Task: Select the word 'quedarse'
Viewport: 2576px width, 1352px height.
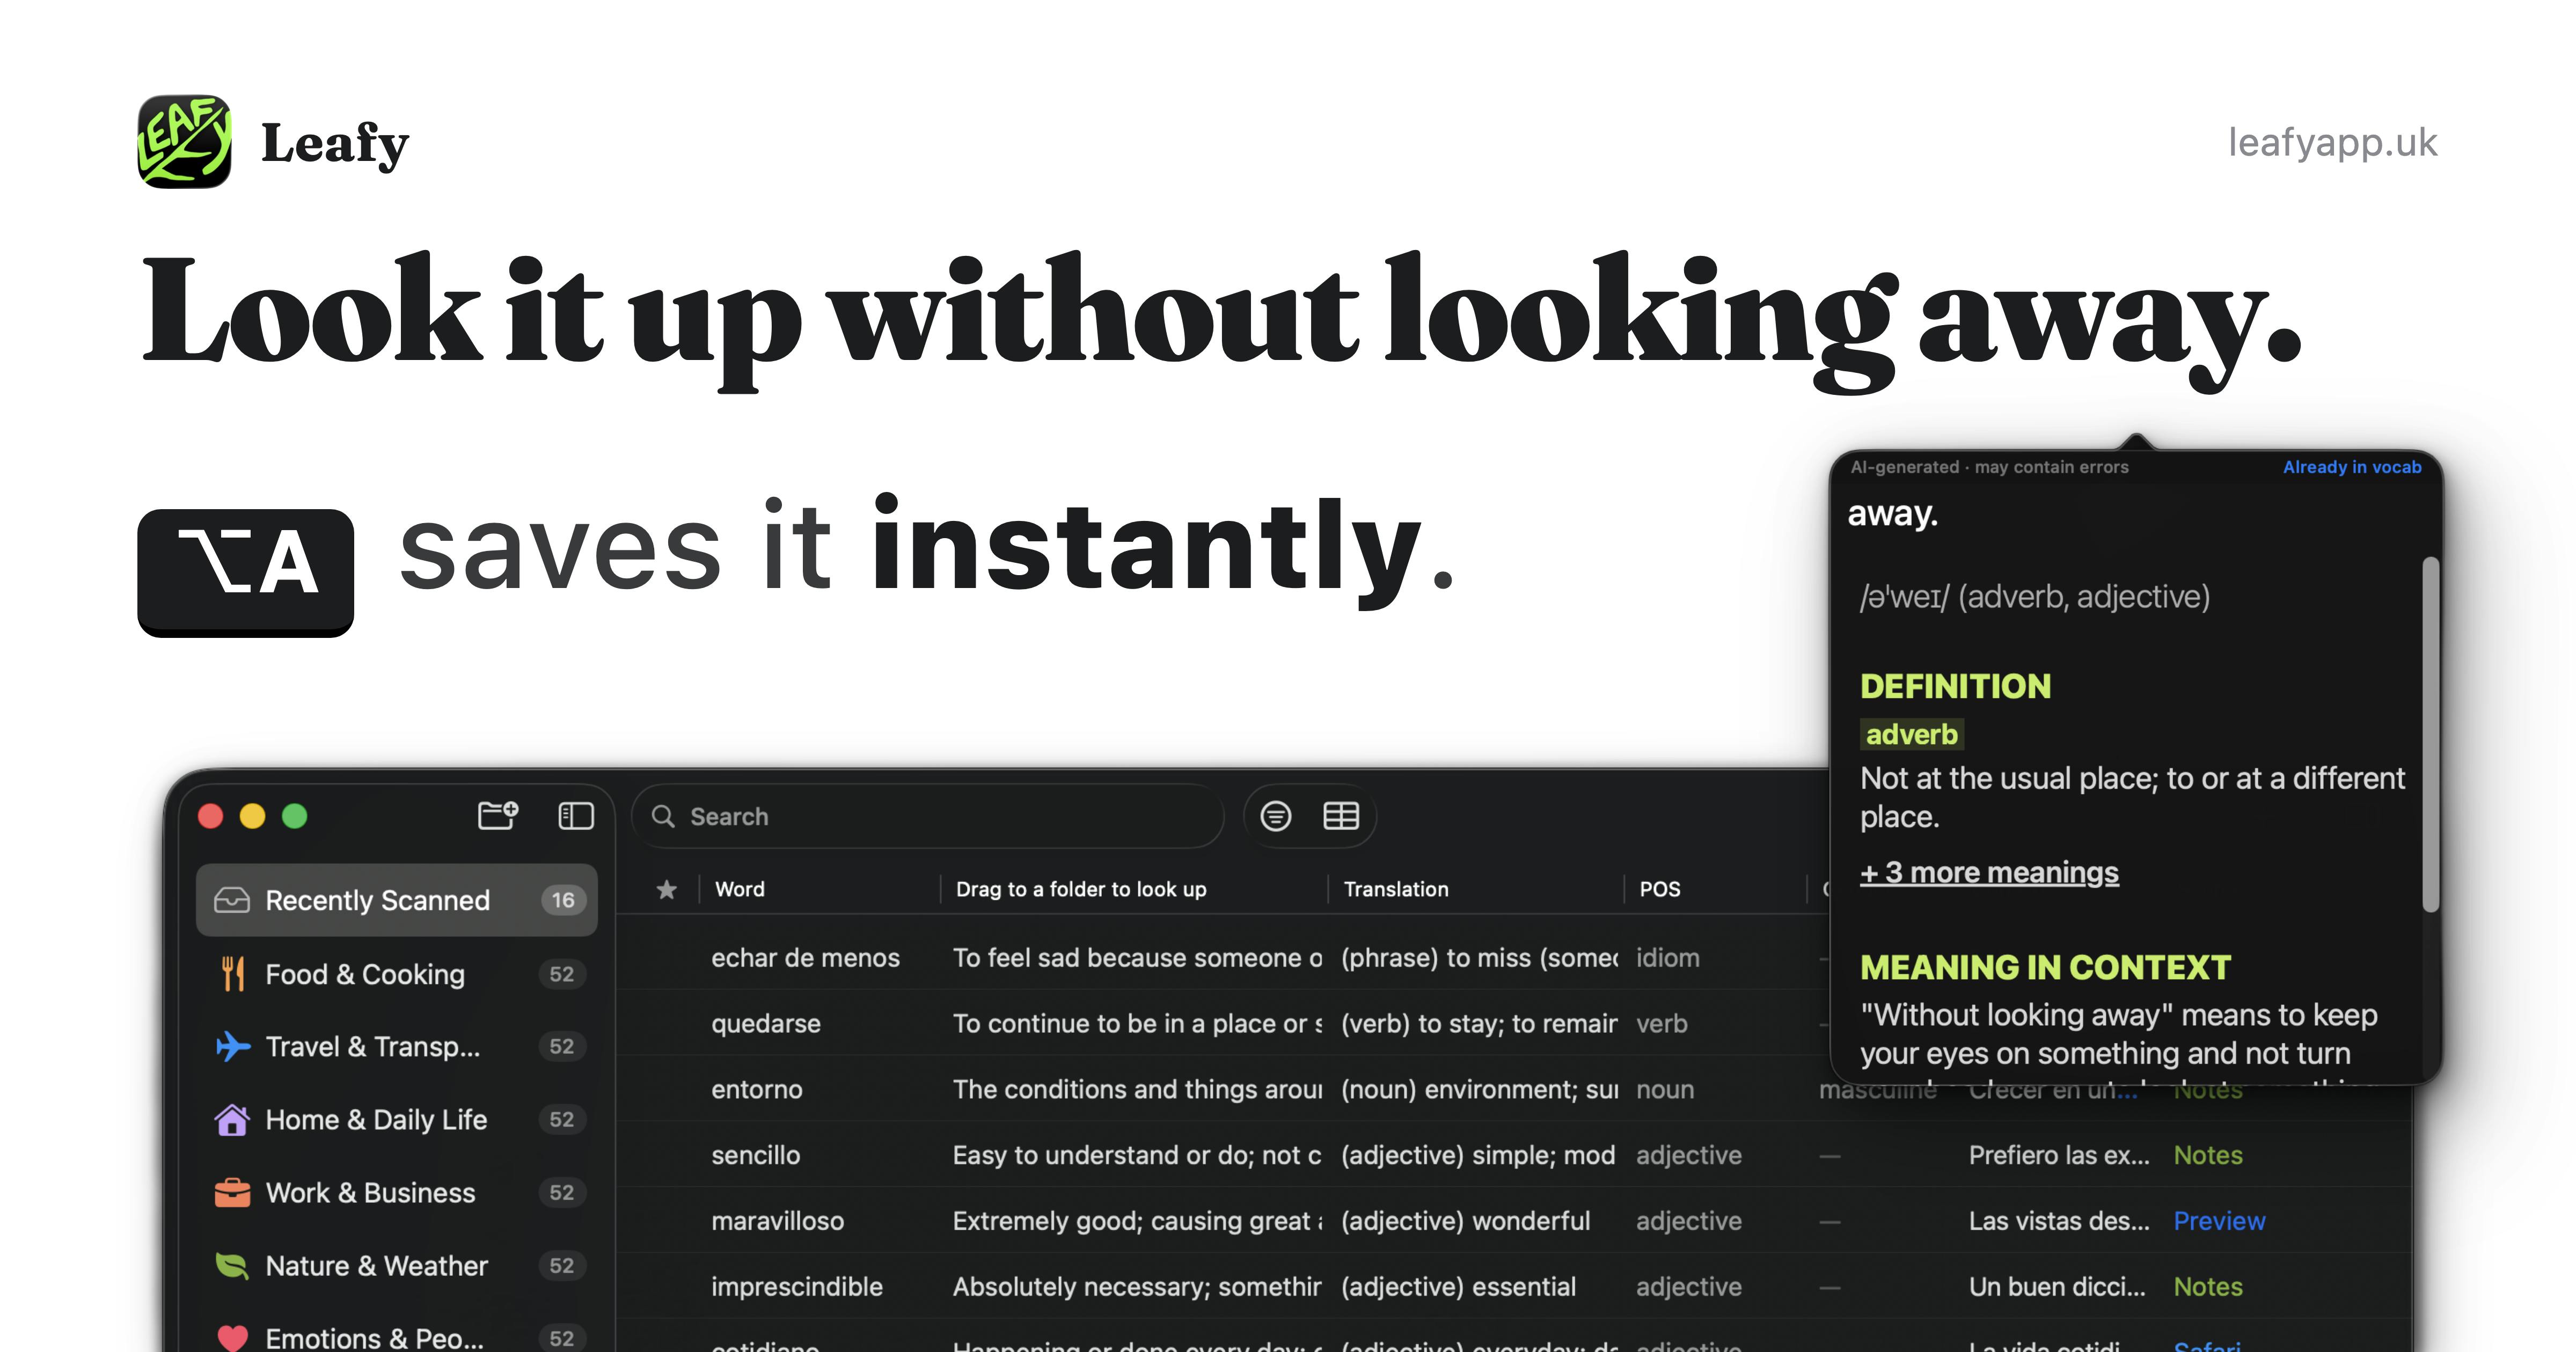Action: pos(766,1024)
